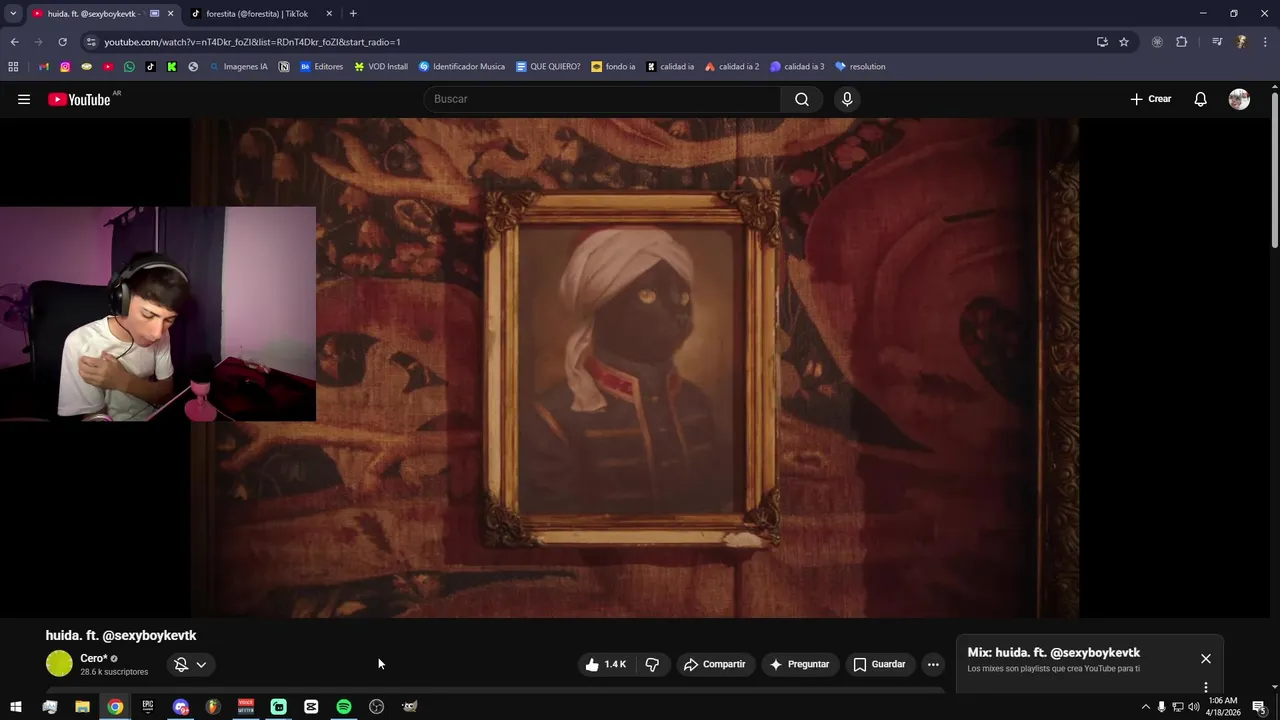Open YouTube notifications bell

[x=1200, y=99]
